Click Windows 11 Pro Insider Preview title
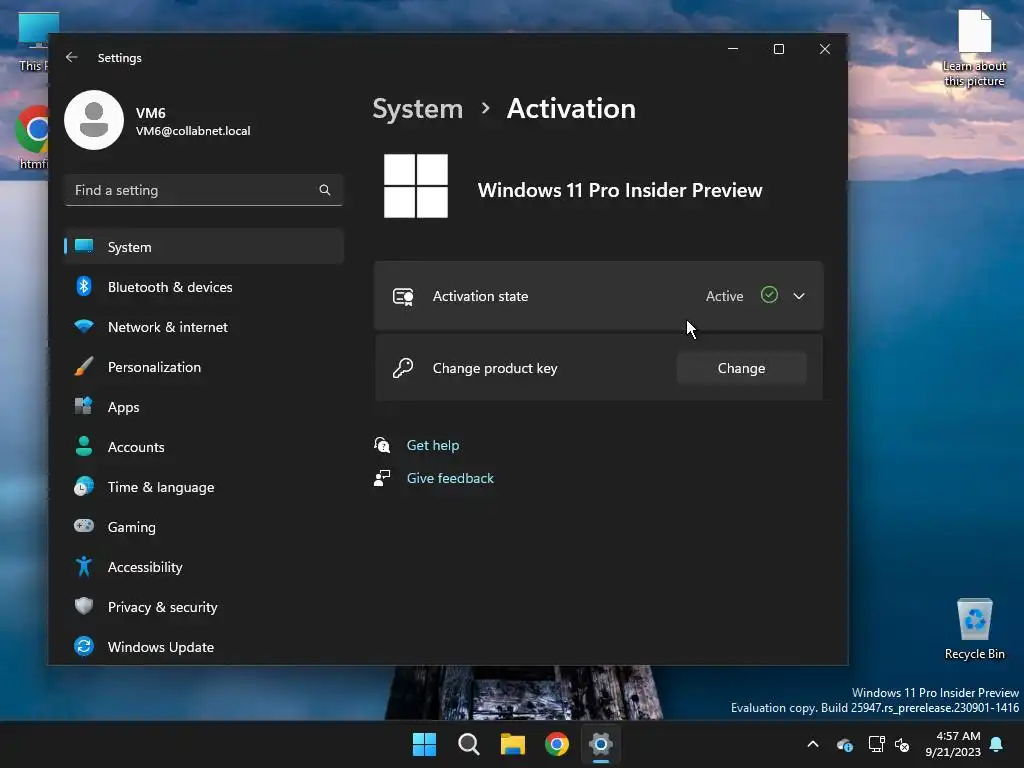The height and width of the screenshot is (768, 1024). click(620, 190)
